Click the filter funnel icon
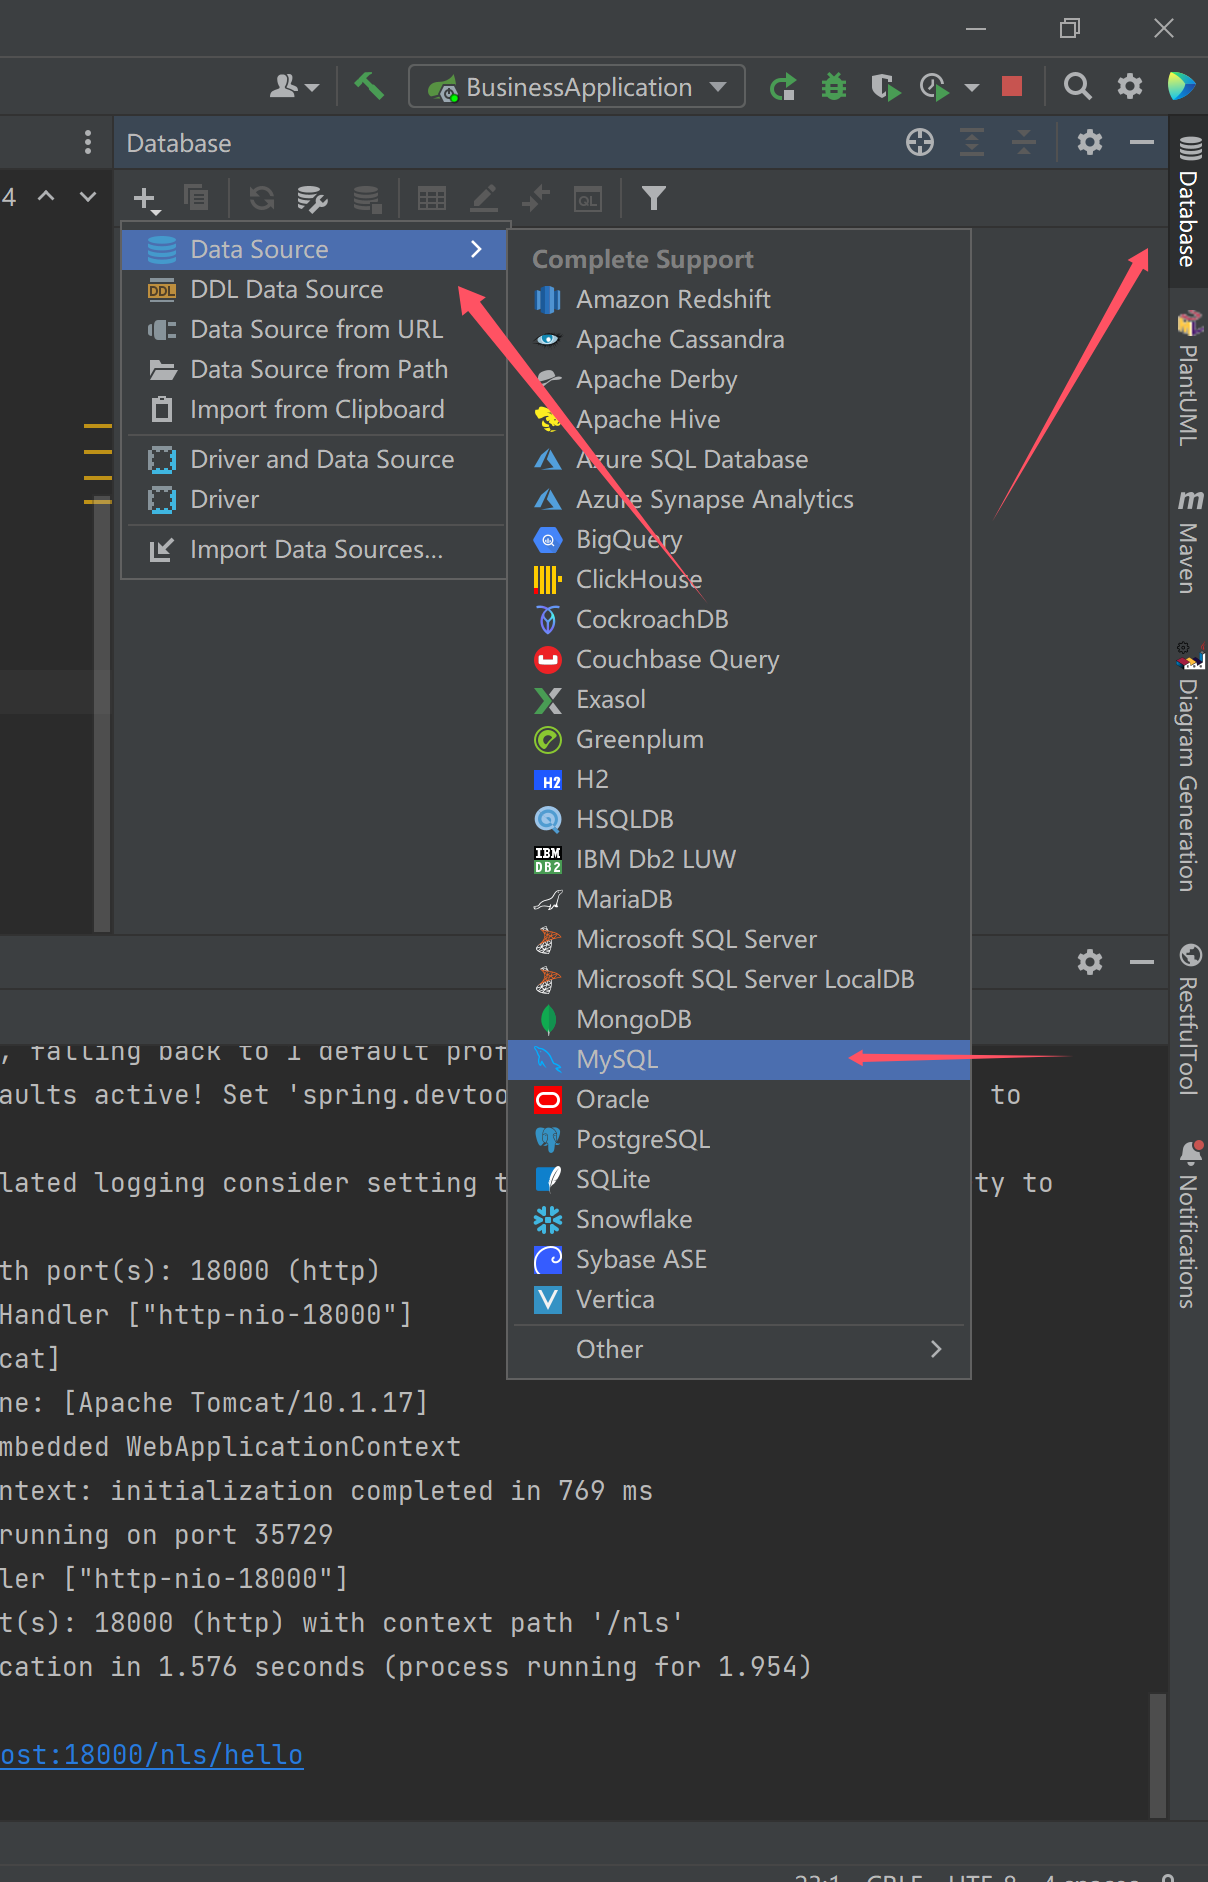The height and width of the screenshot is (1882, 1208). point(654,198)
